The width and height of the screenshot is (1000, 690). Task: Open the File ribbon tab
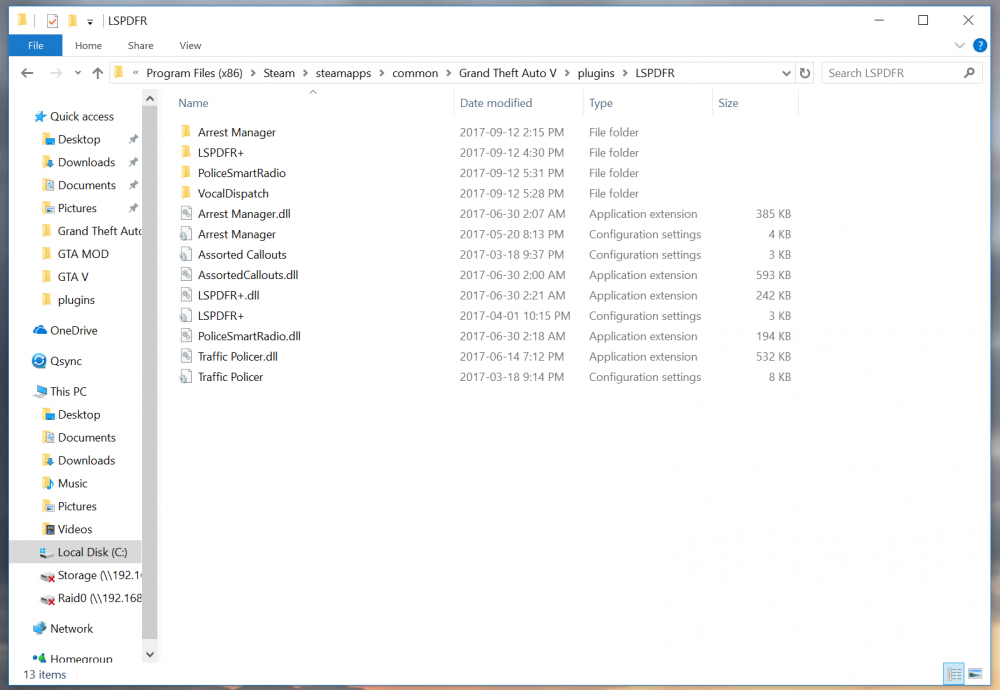36,45
